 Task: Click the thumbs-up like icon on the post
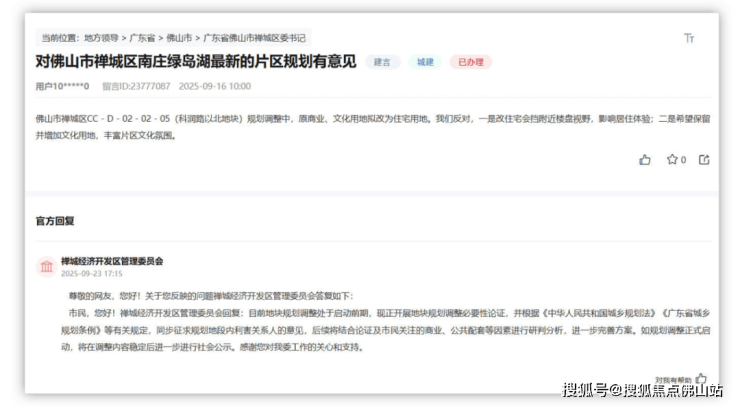(645, 159)
